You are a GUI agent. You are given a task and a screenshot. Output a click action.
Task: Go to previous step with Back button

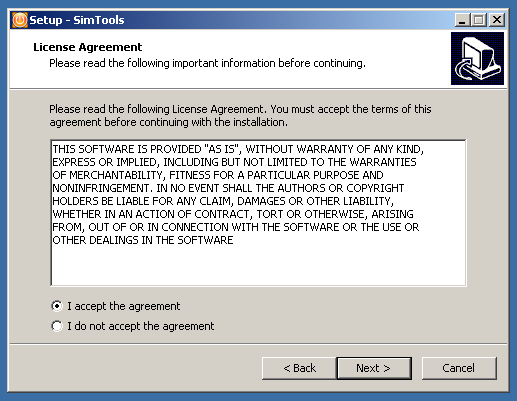pyautogui.click(x=299, y=368)
